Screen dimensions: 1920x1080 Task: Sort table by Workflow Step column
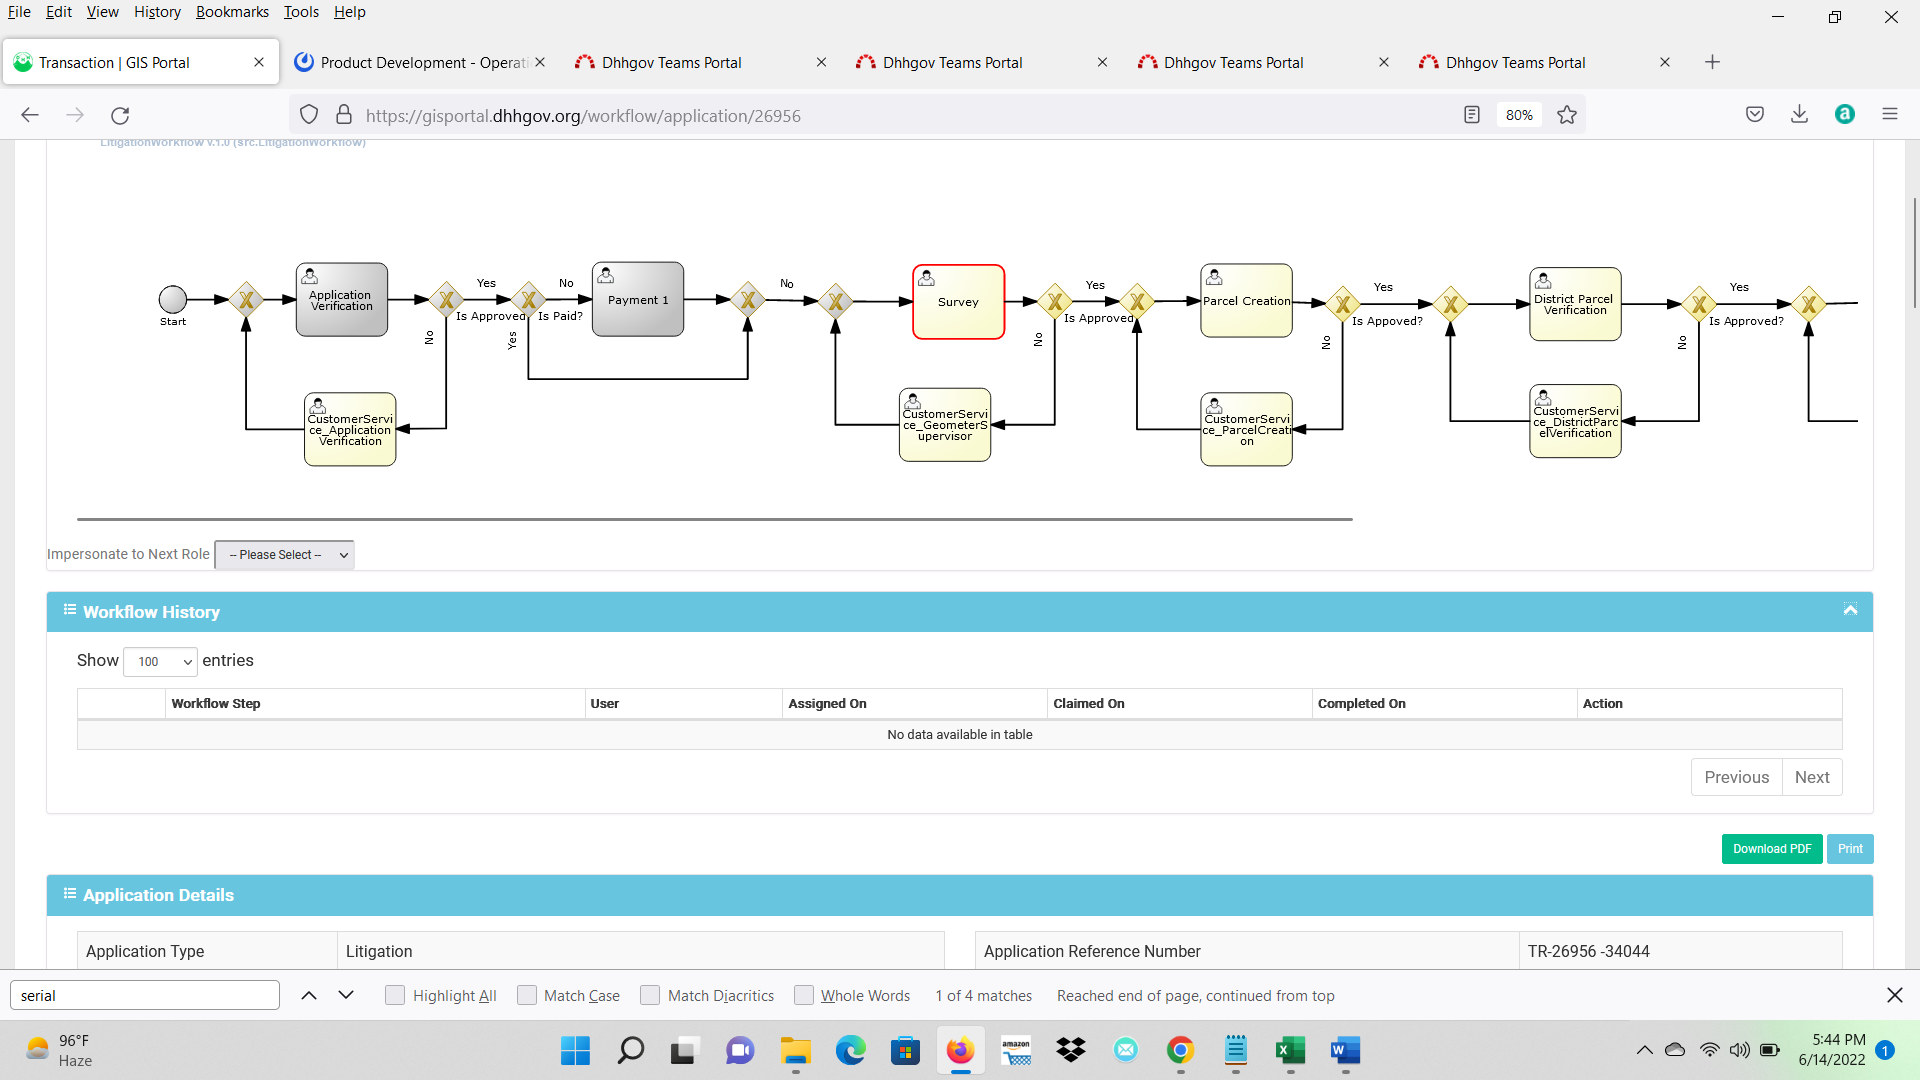375,704
